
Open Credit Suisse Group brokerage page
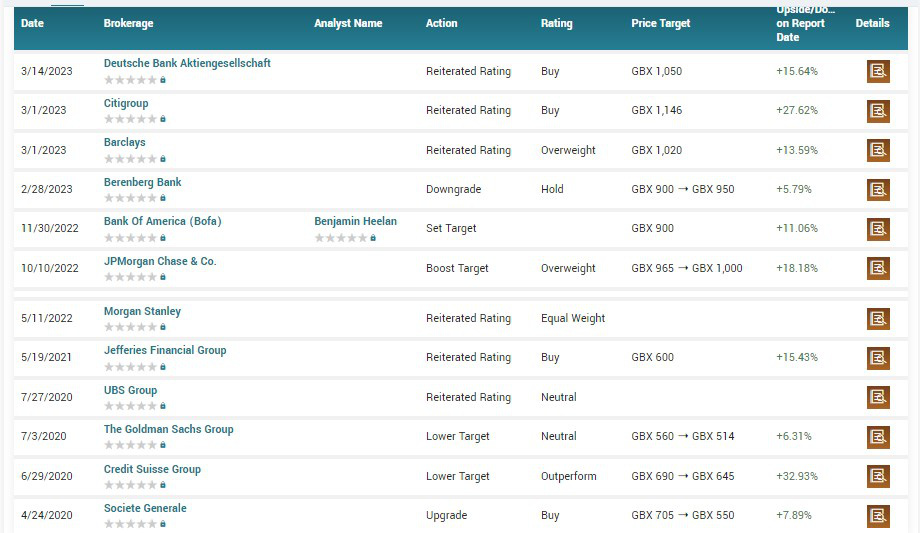click(152, 469)
